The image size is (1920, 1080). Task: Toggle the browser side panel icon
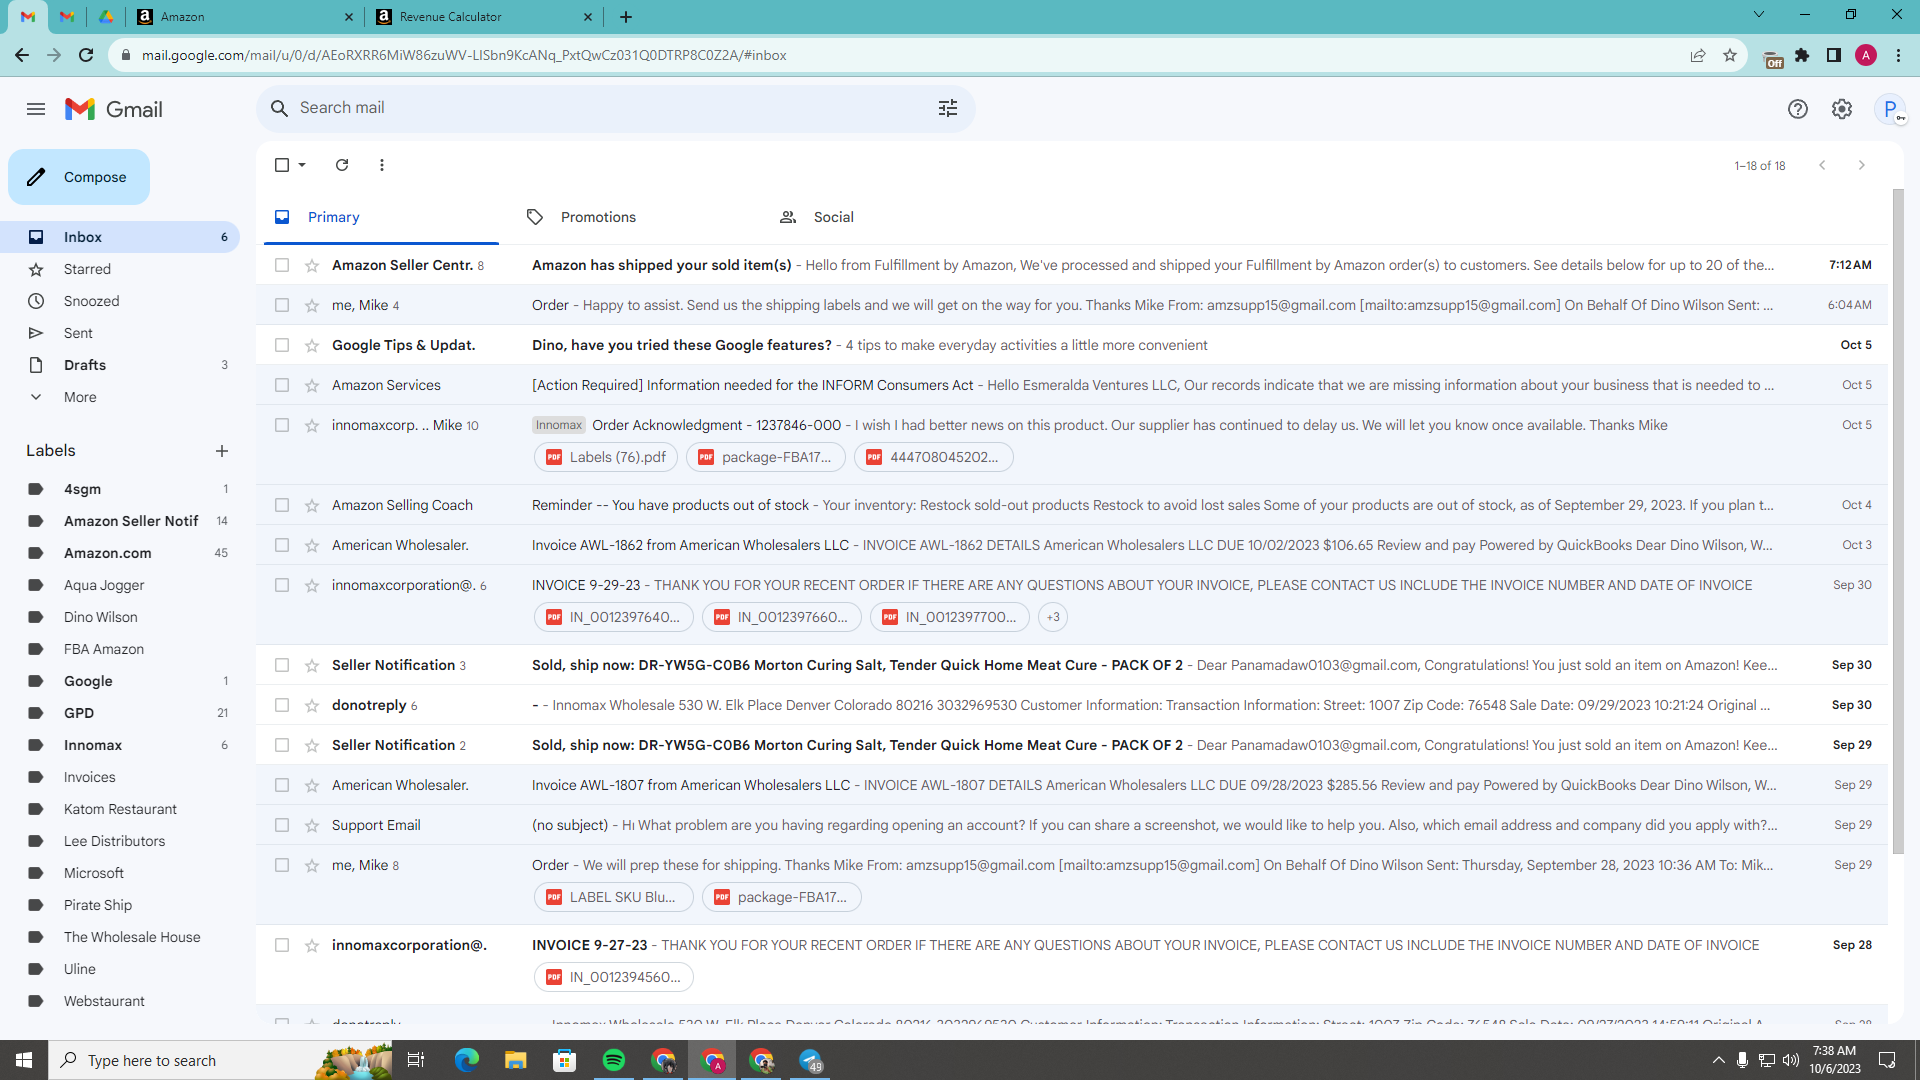pos(1834,55)
